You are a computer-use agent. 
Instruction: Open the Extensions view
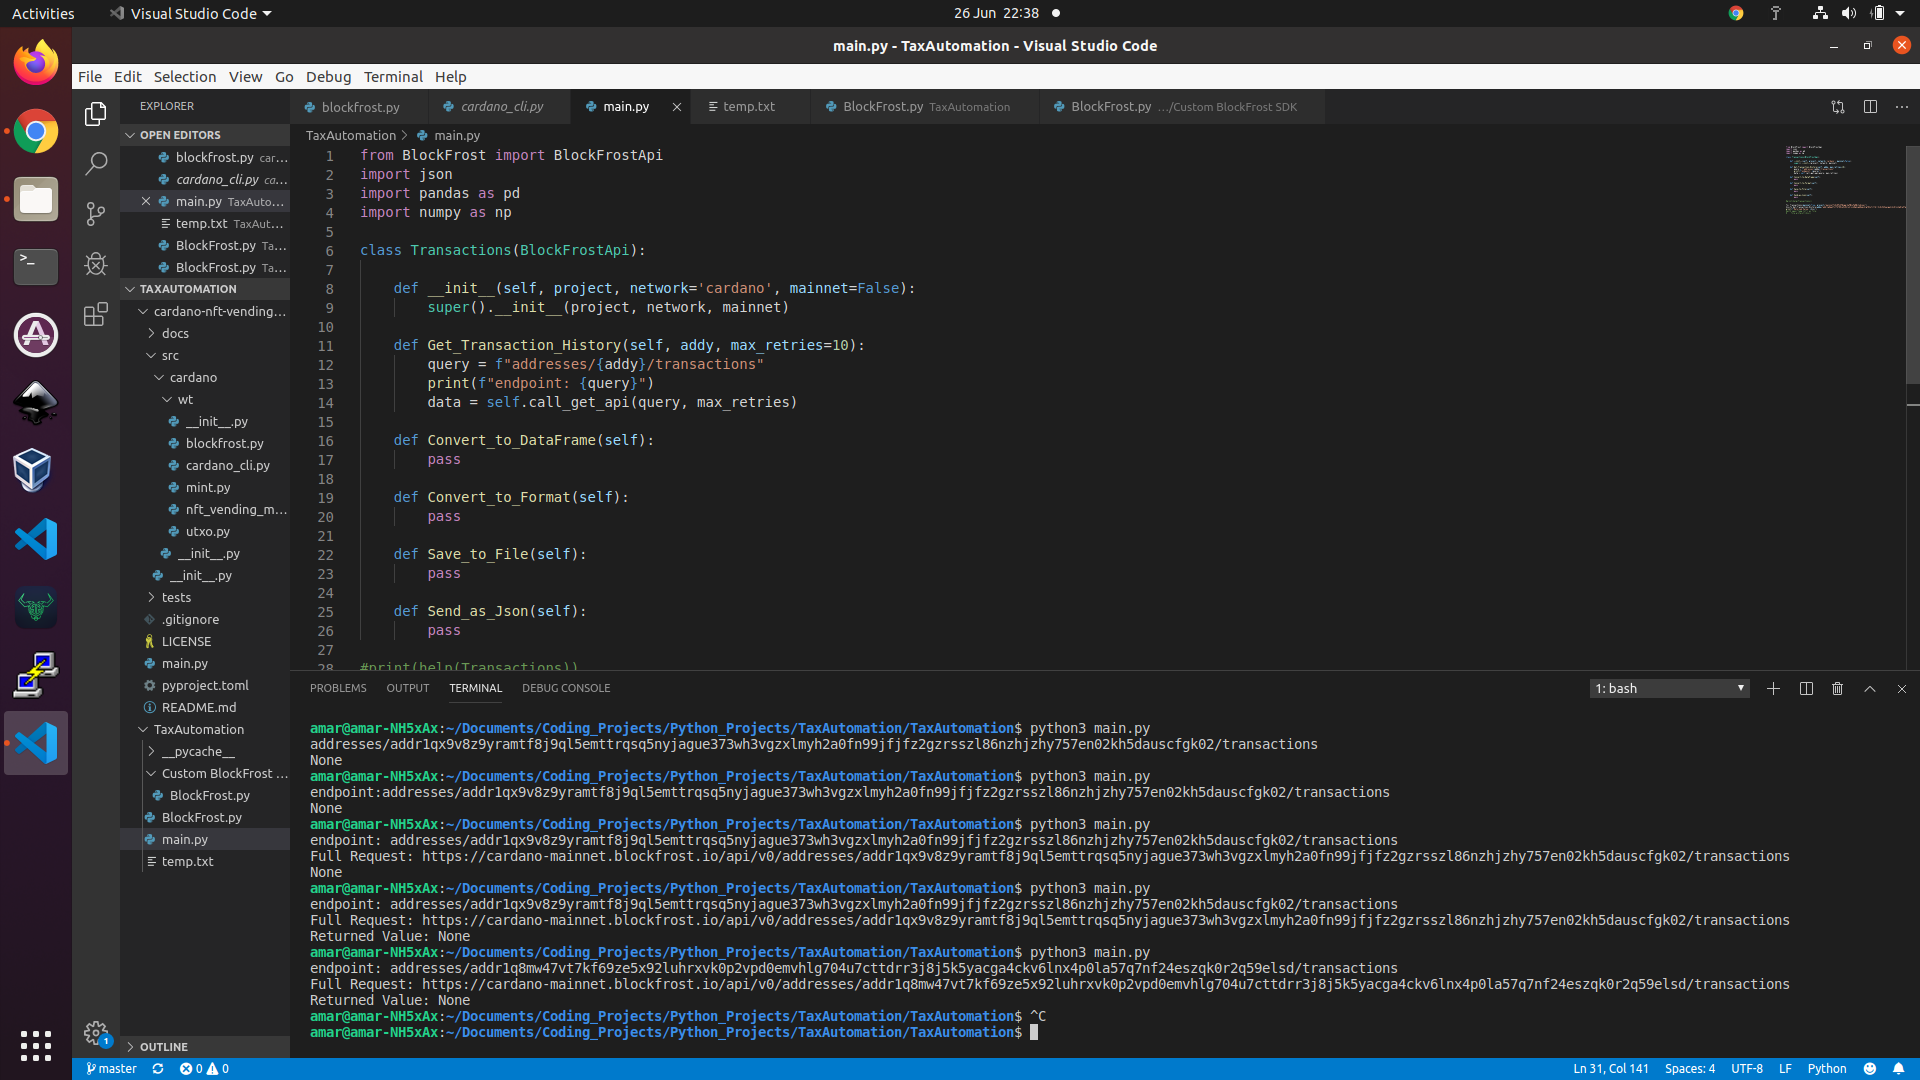96,314
